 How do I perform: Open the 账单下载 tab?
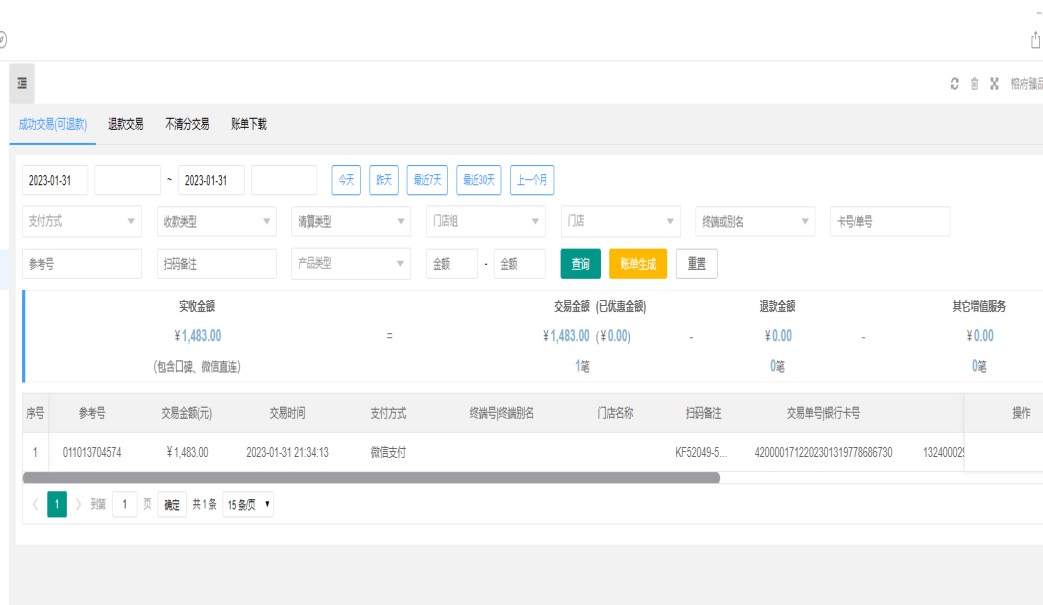[249, 125]
